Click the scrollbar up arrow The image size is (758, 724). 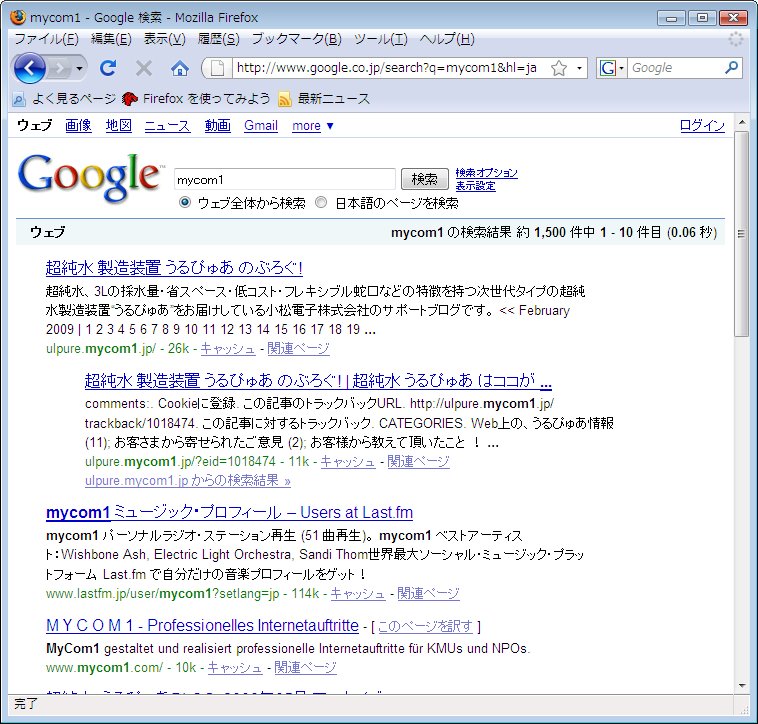pos(742,122)
